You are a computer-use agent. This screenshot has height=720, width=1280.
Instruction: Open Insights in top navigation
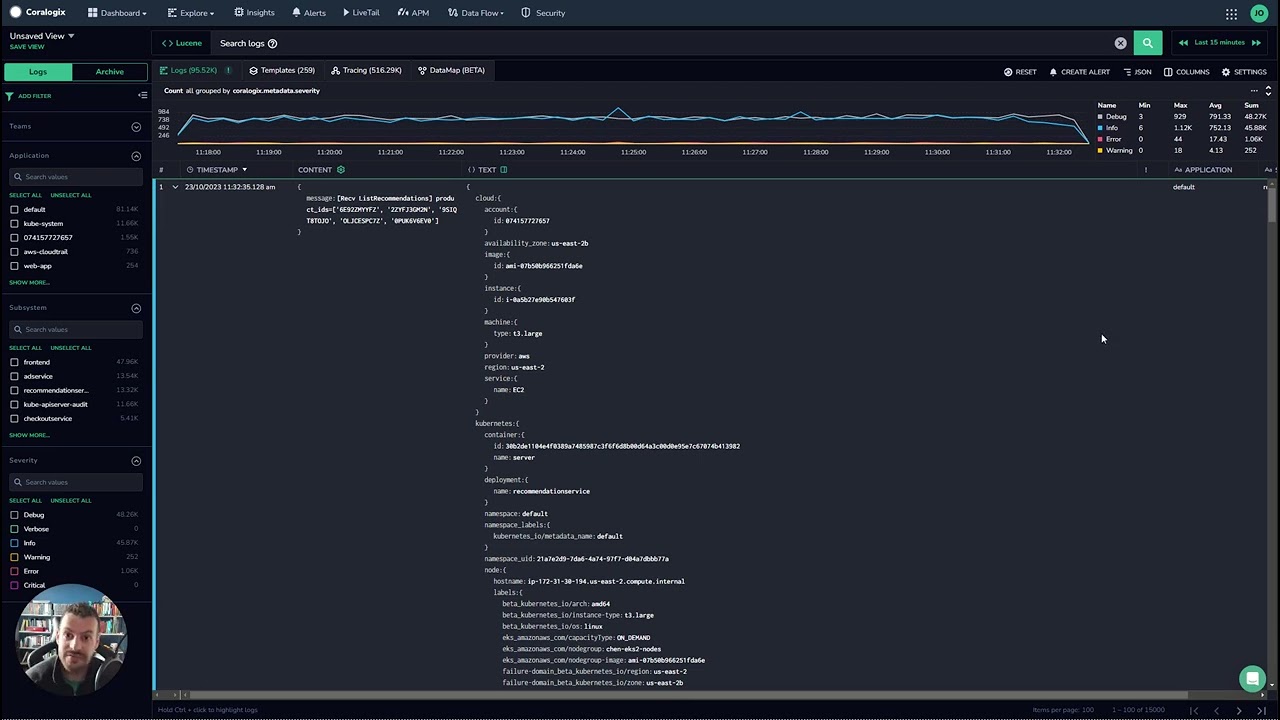point(254,13)
